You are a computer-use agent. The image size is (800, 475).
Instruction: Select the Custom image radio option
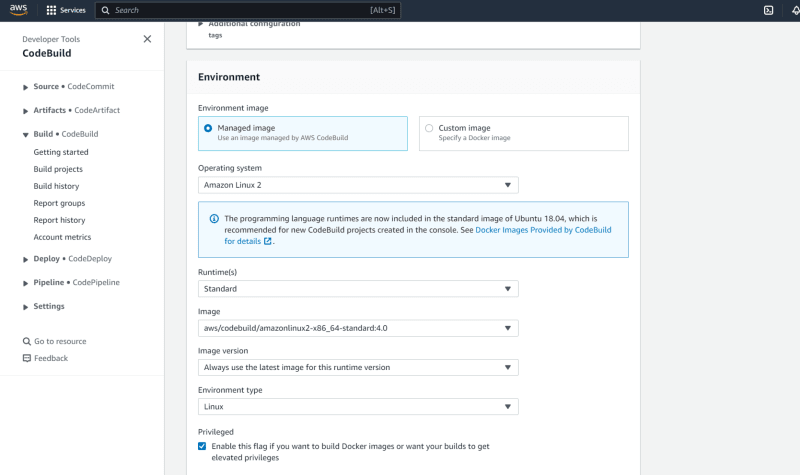click(429, 128)
